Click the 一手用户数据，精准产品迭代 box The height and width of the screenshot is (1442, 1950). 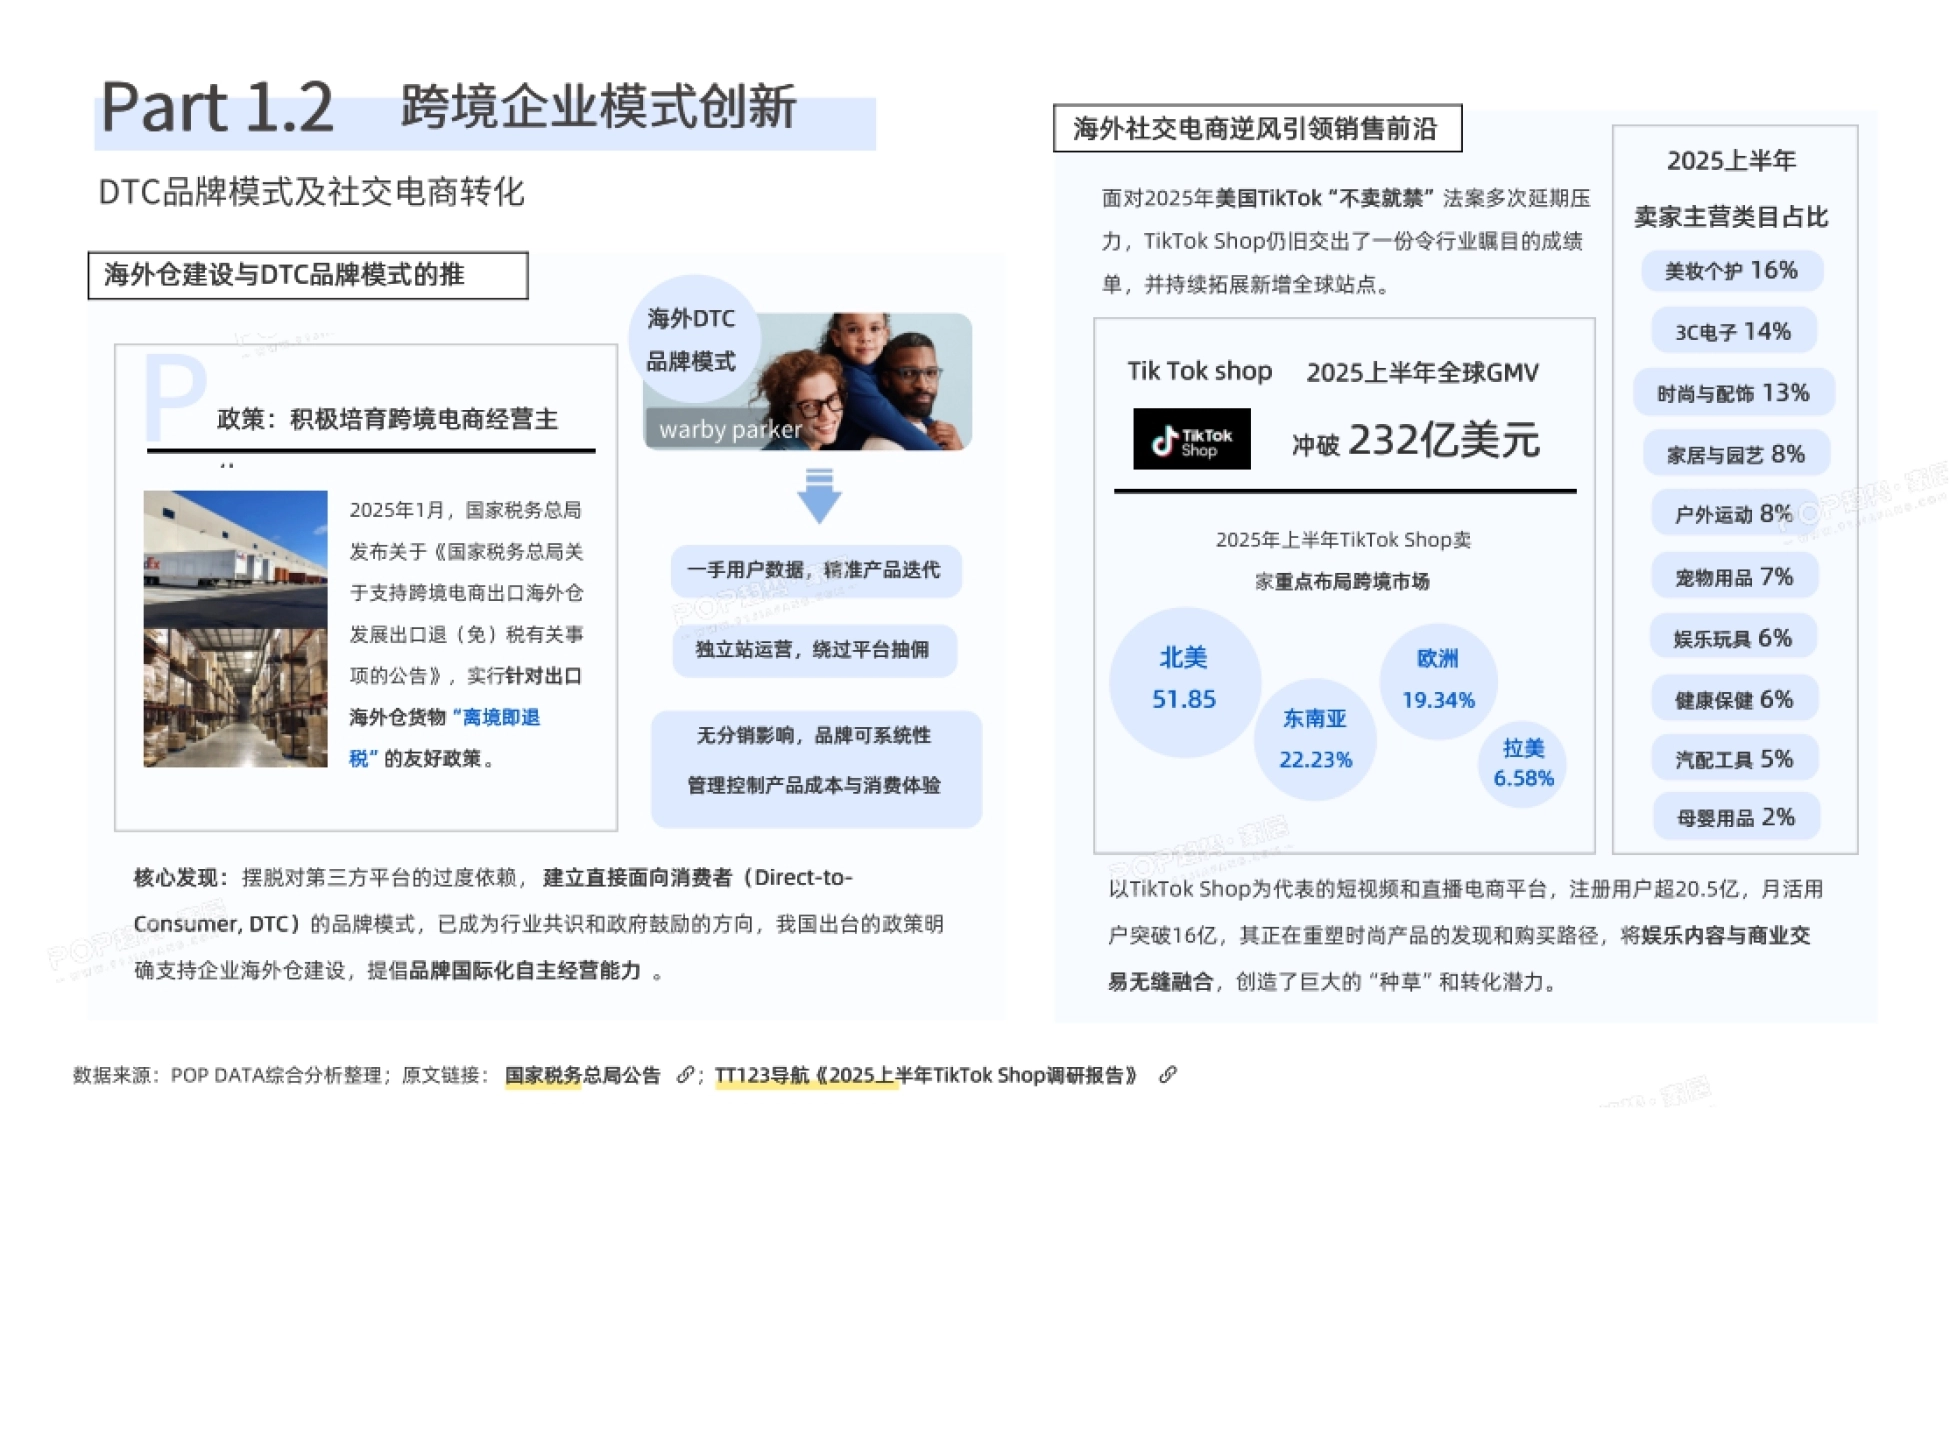point(815,570)
